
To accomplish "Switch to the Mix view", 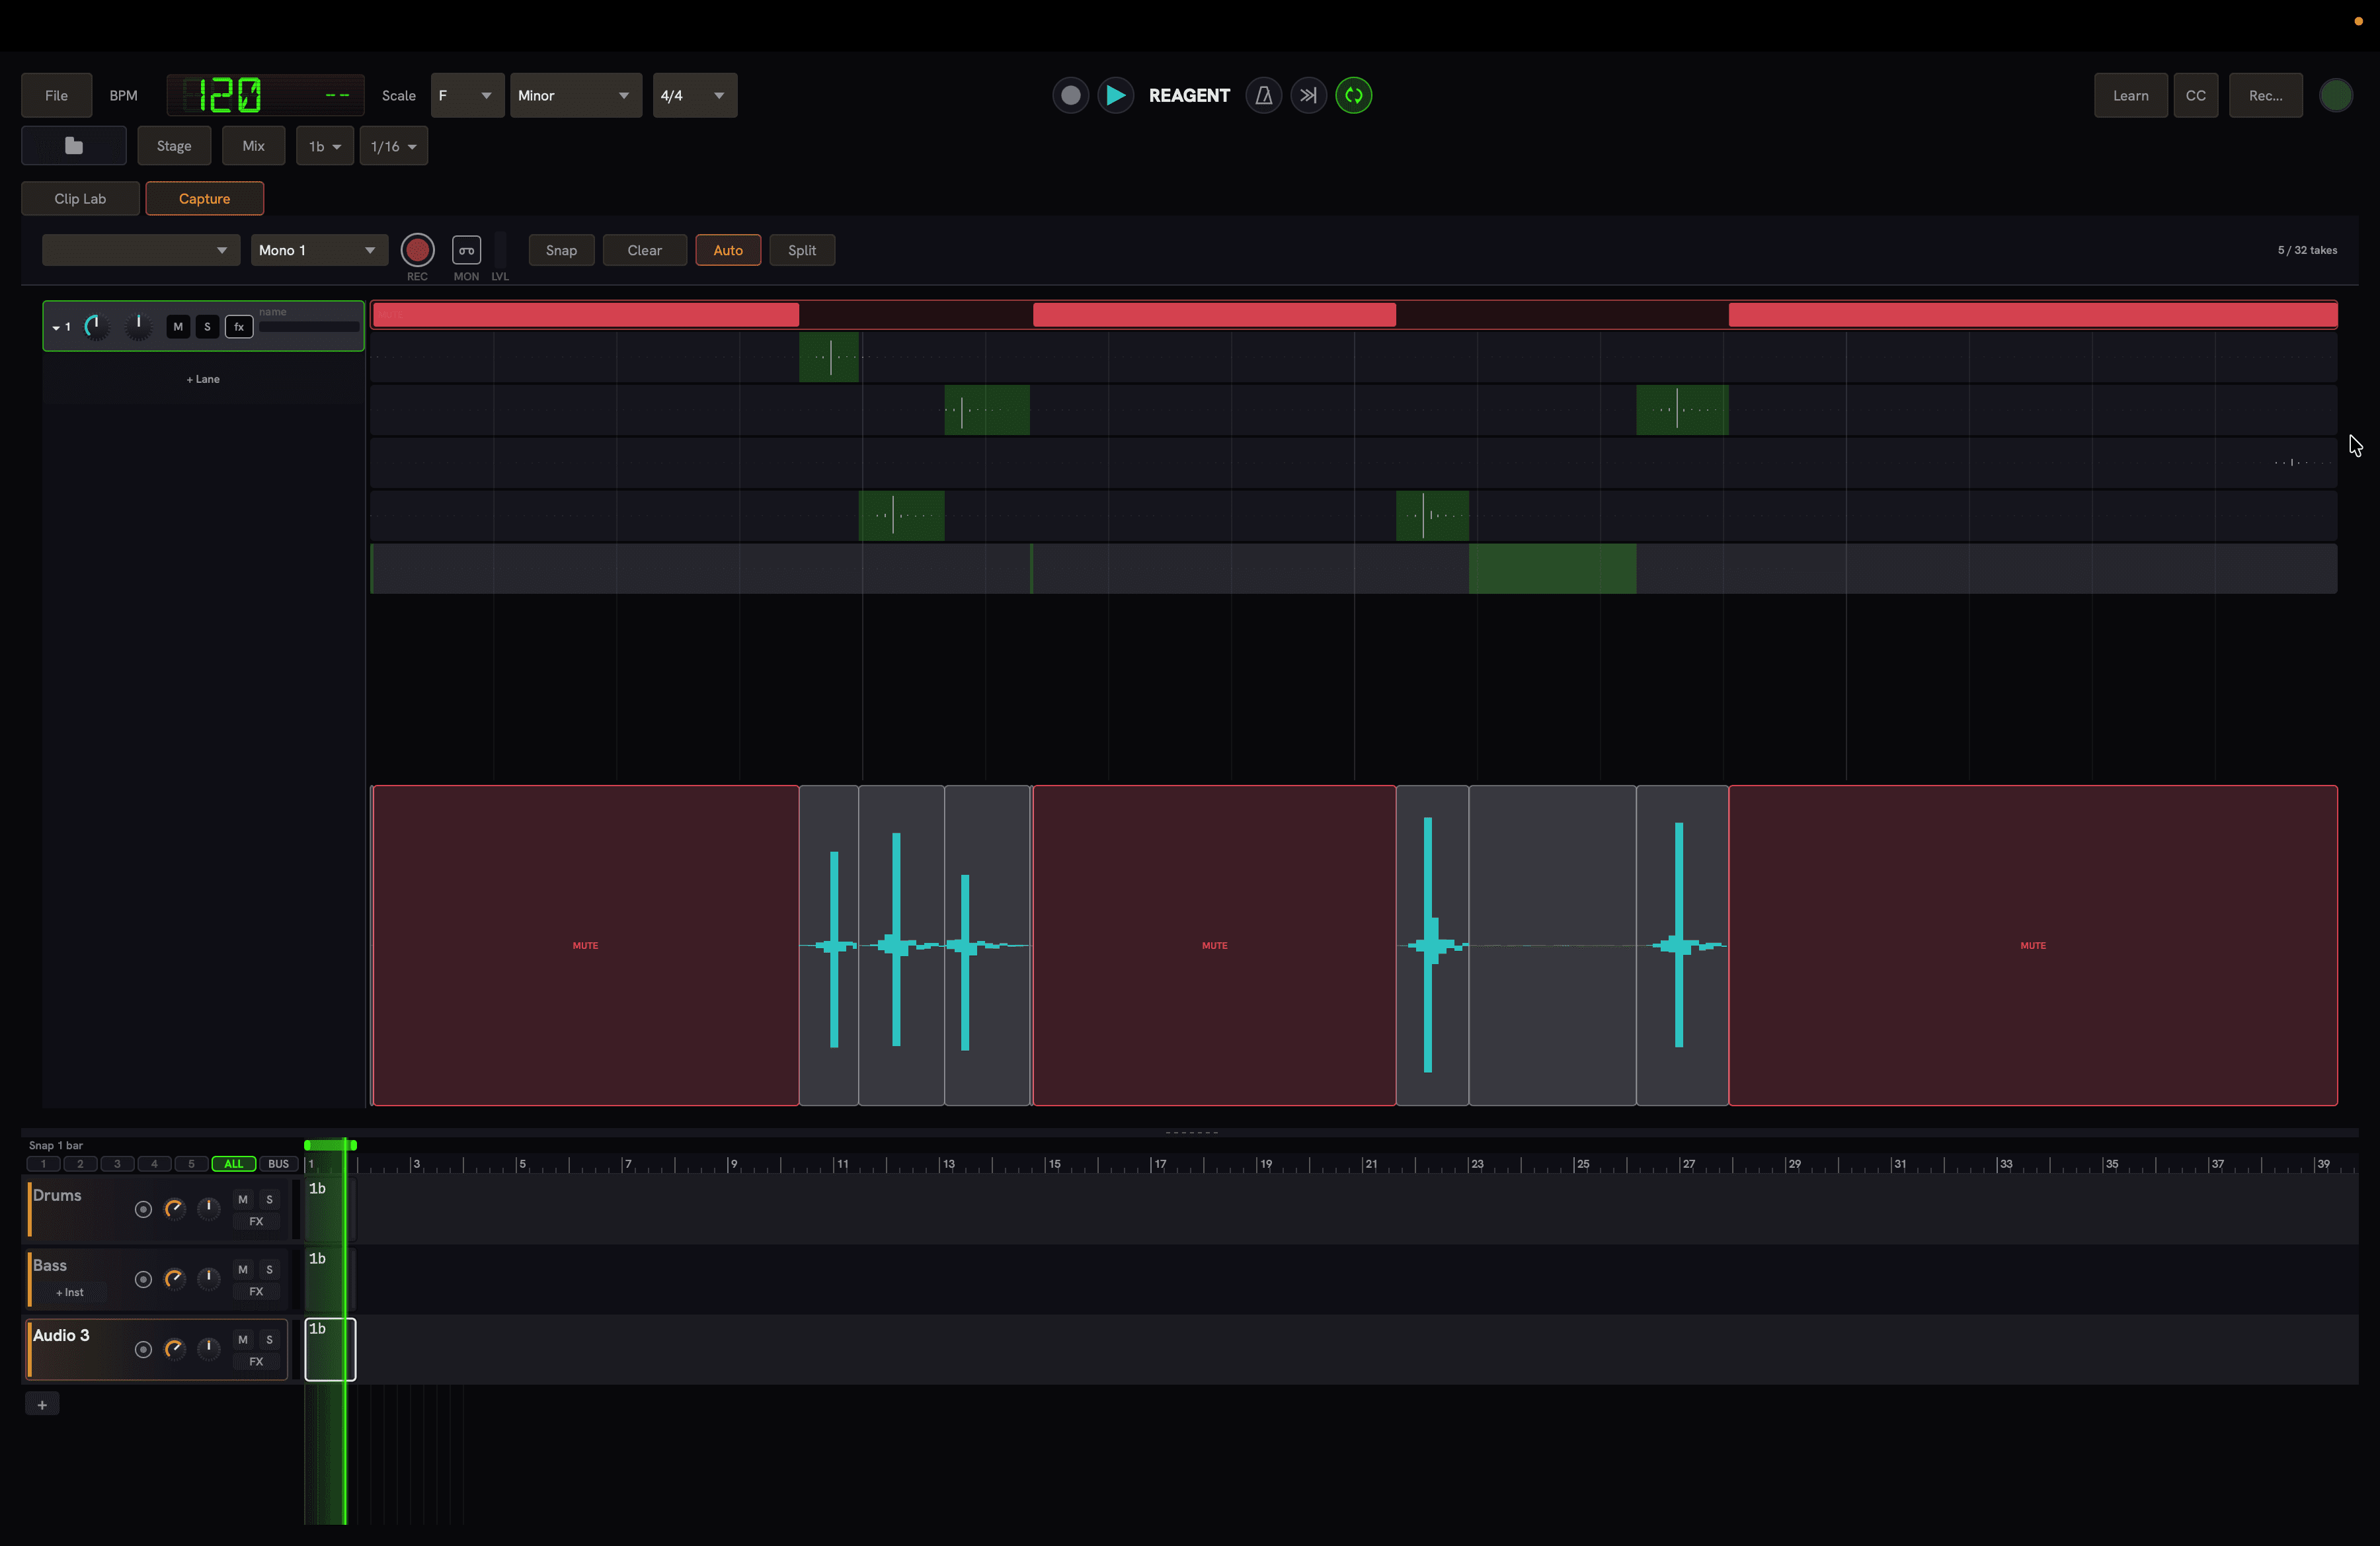I will 254,146.
